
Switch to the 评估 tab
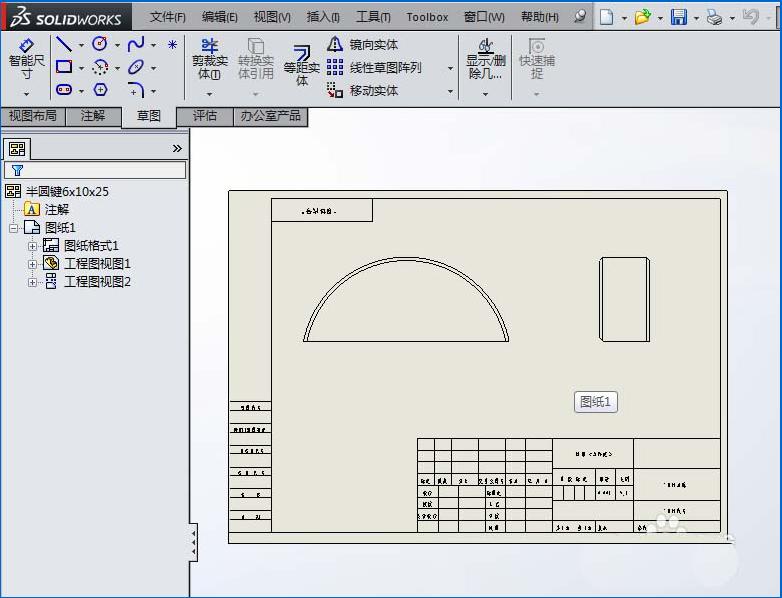[x=204, y=116]
